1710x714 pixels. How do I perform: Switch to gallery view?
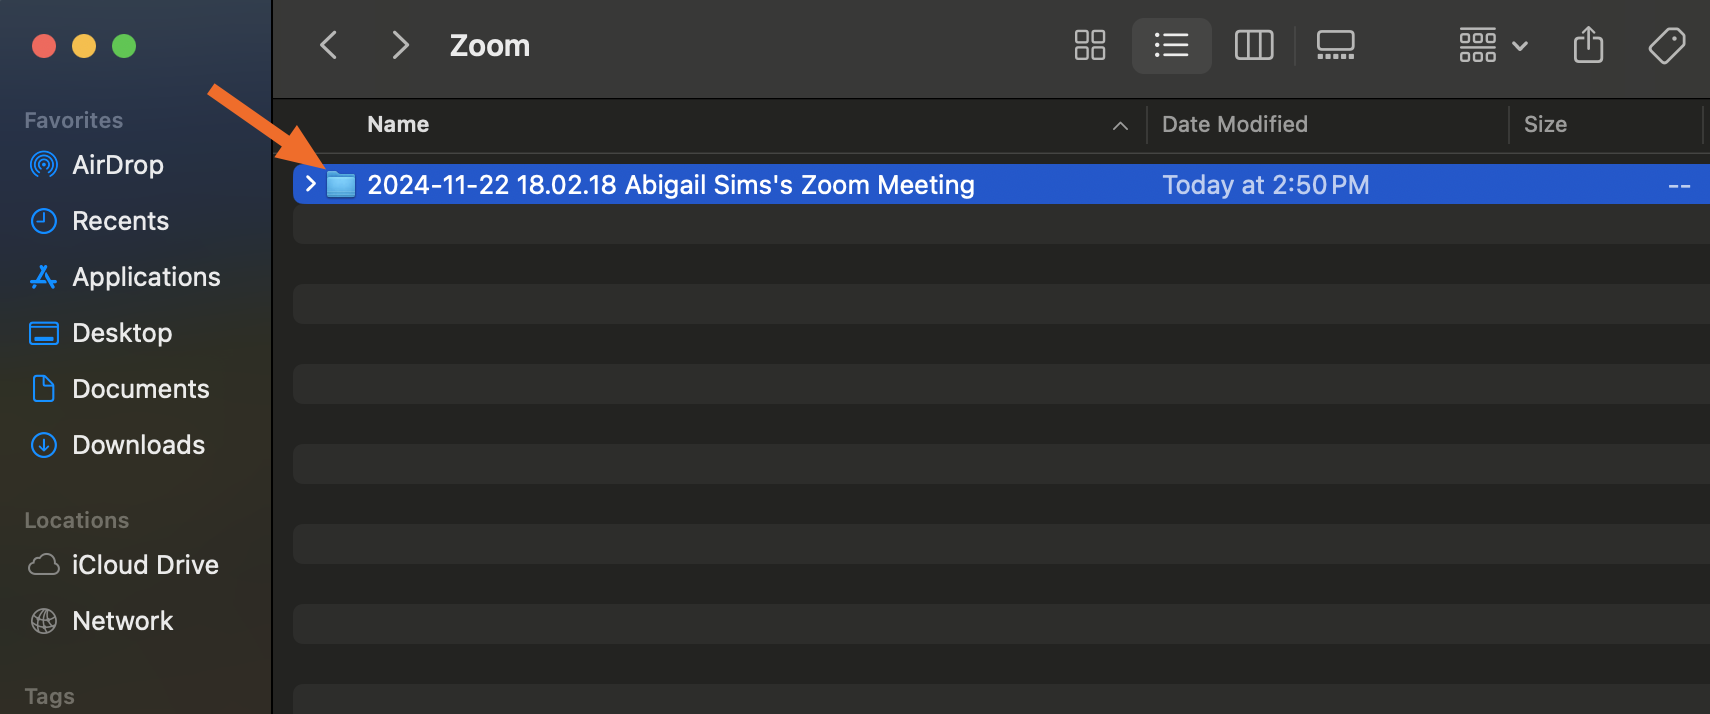coord(1335,45)
